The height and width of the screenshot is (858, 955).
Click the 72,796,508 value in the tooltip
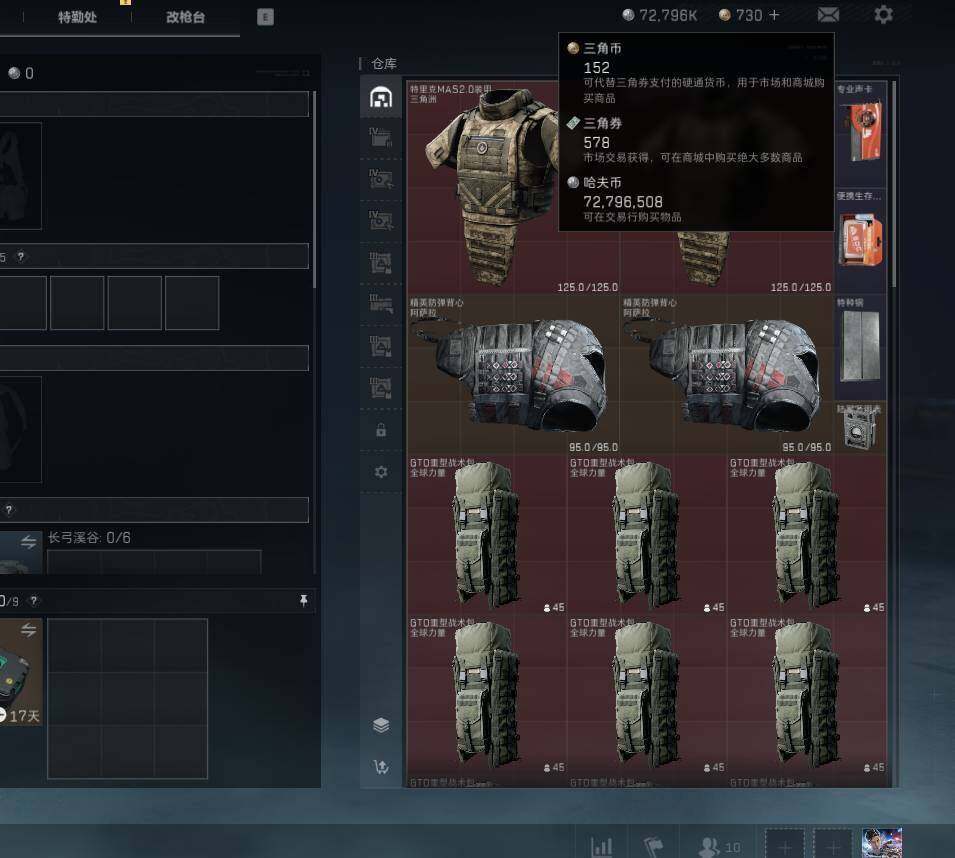(623, 202)
